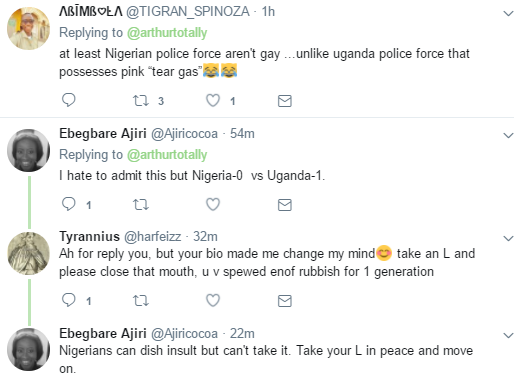Viewport: 514px width, 378px height.
Task: Send TIGRAN_SPINOZA's tweet via direct message
Action: tap(285, 101)
